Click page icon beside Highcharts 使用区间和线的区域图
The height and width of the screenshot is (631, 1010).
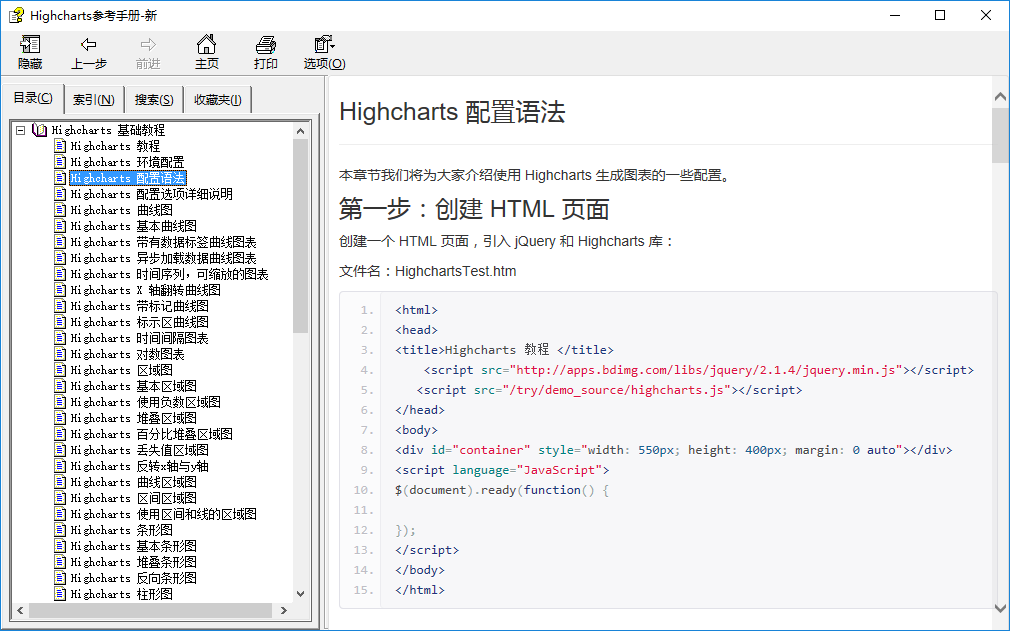click(60, 514)
